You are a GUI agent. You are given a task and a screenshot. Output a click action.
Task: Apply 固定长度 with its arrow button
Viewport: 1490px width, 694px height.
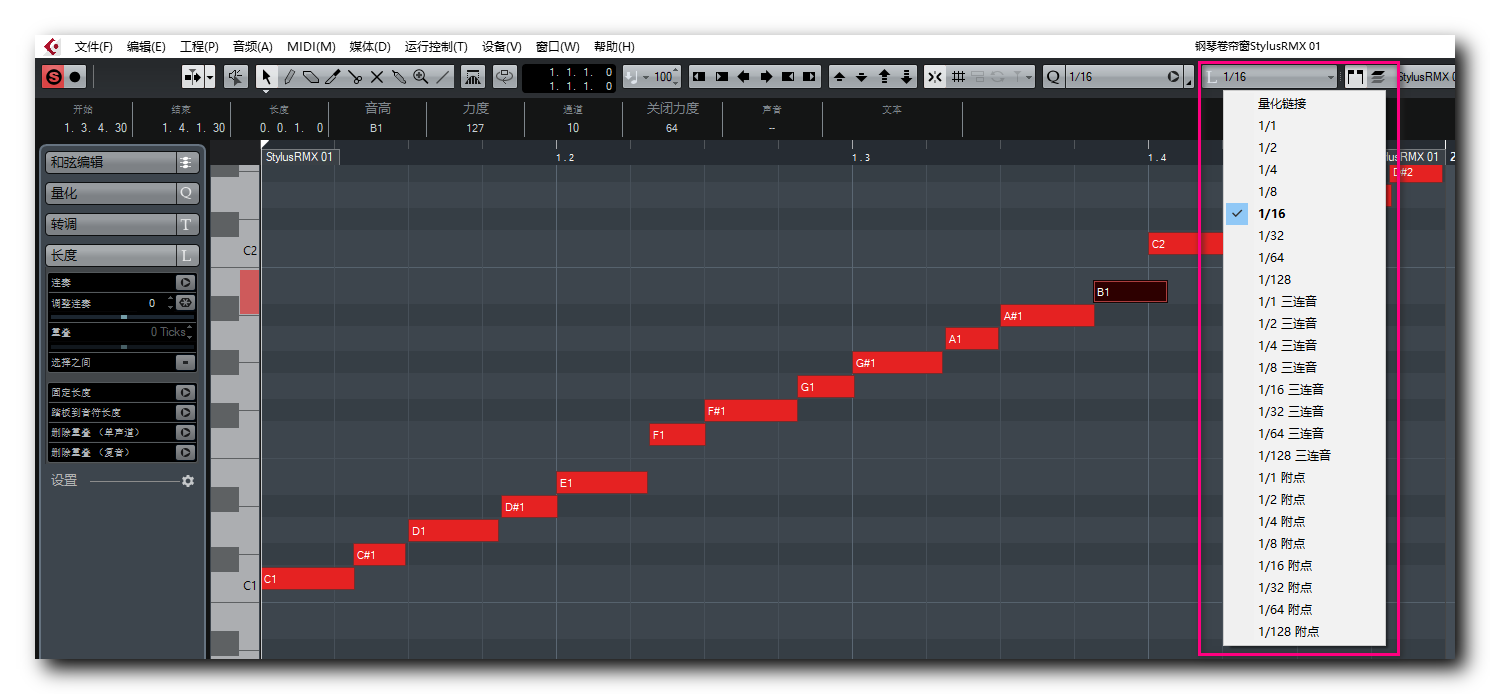(x=185, y=393)
